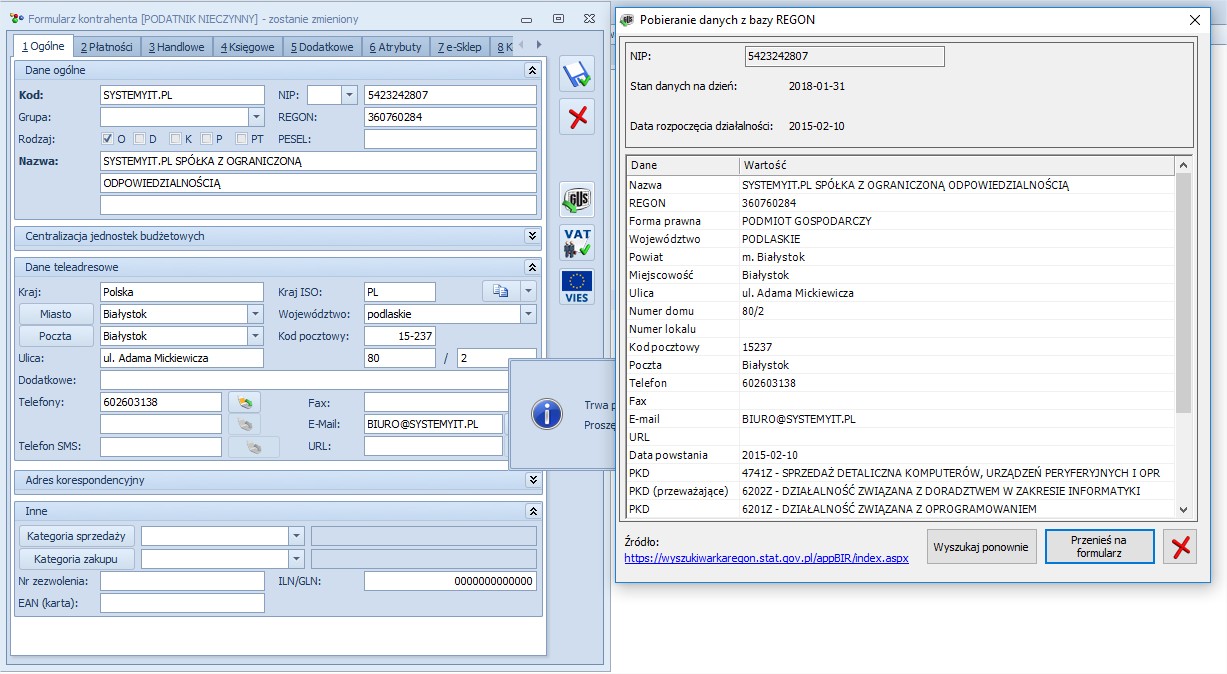This screenshot has width=1227, height=674.
Task: Switch to the 3 Handlowe tab
Action: 177,47
